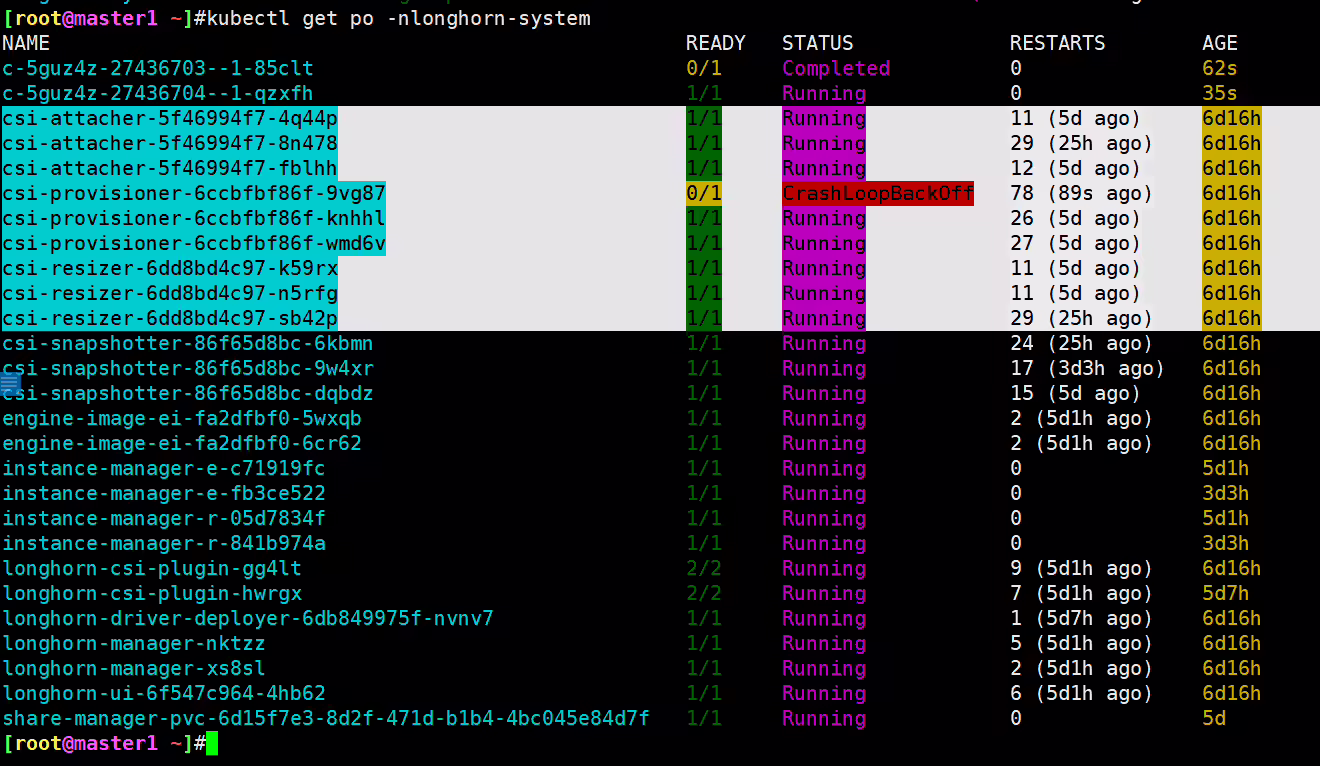Click restart count 78 (89s ago)
Viewport: 1320px width, 766px height.
click(x=1082, y=193)
